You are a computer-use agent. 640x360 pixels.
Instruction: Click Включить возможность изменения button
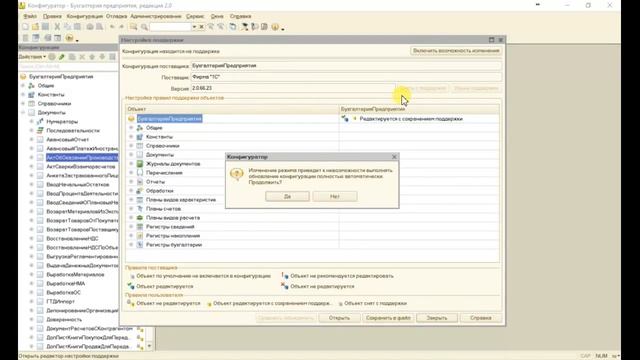tap(456, 51)
